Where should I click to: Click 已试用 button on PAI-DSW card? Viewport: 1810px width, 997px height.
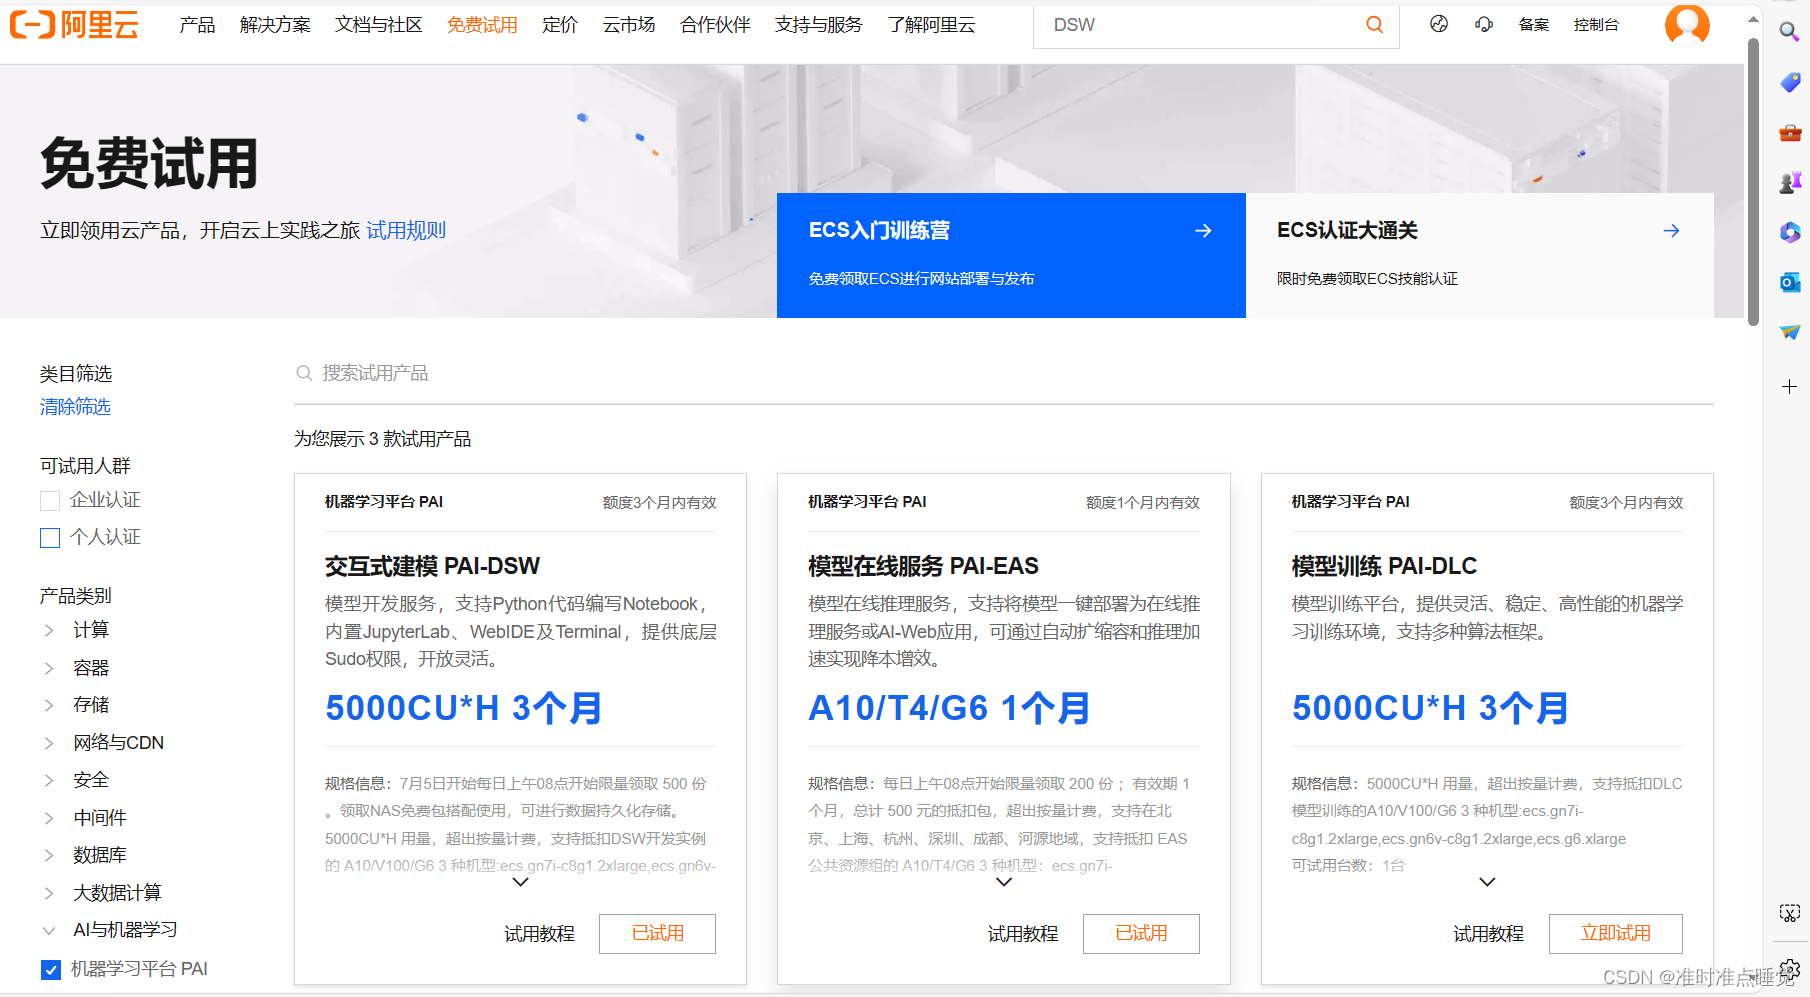(657, 934)
